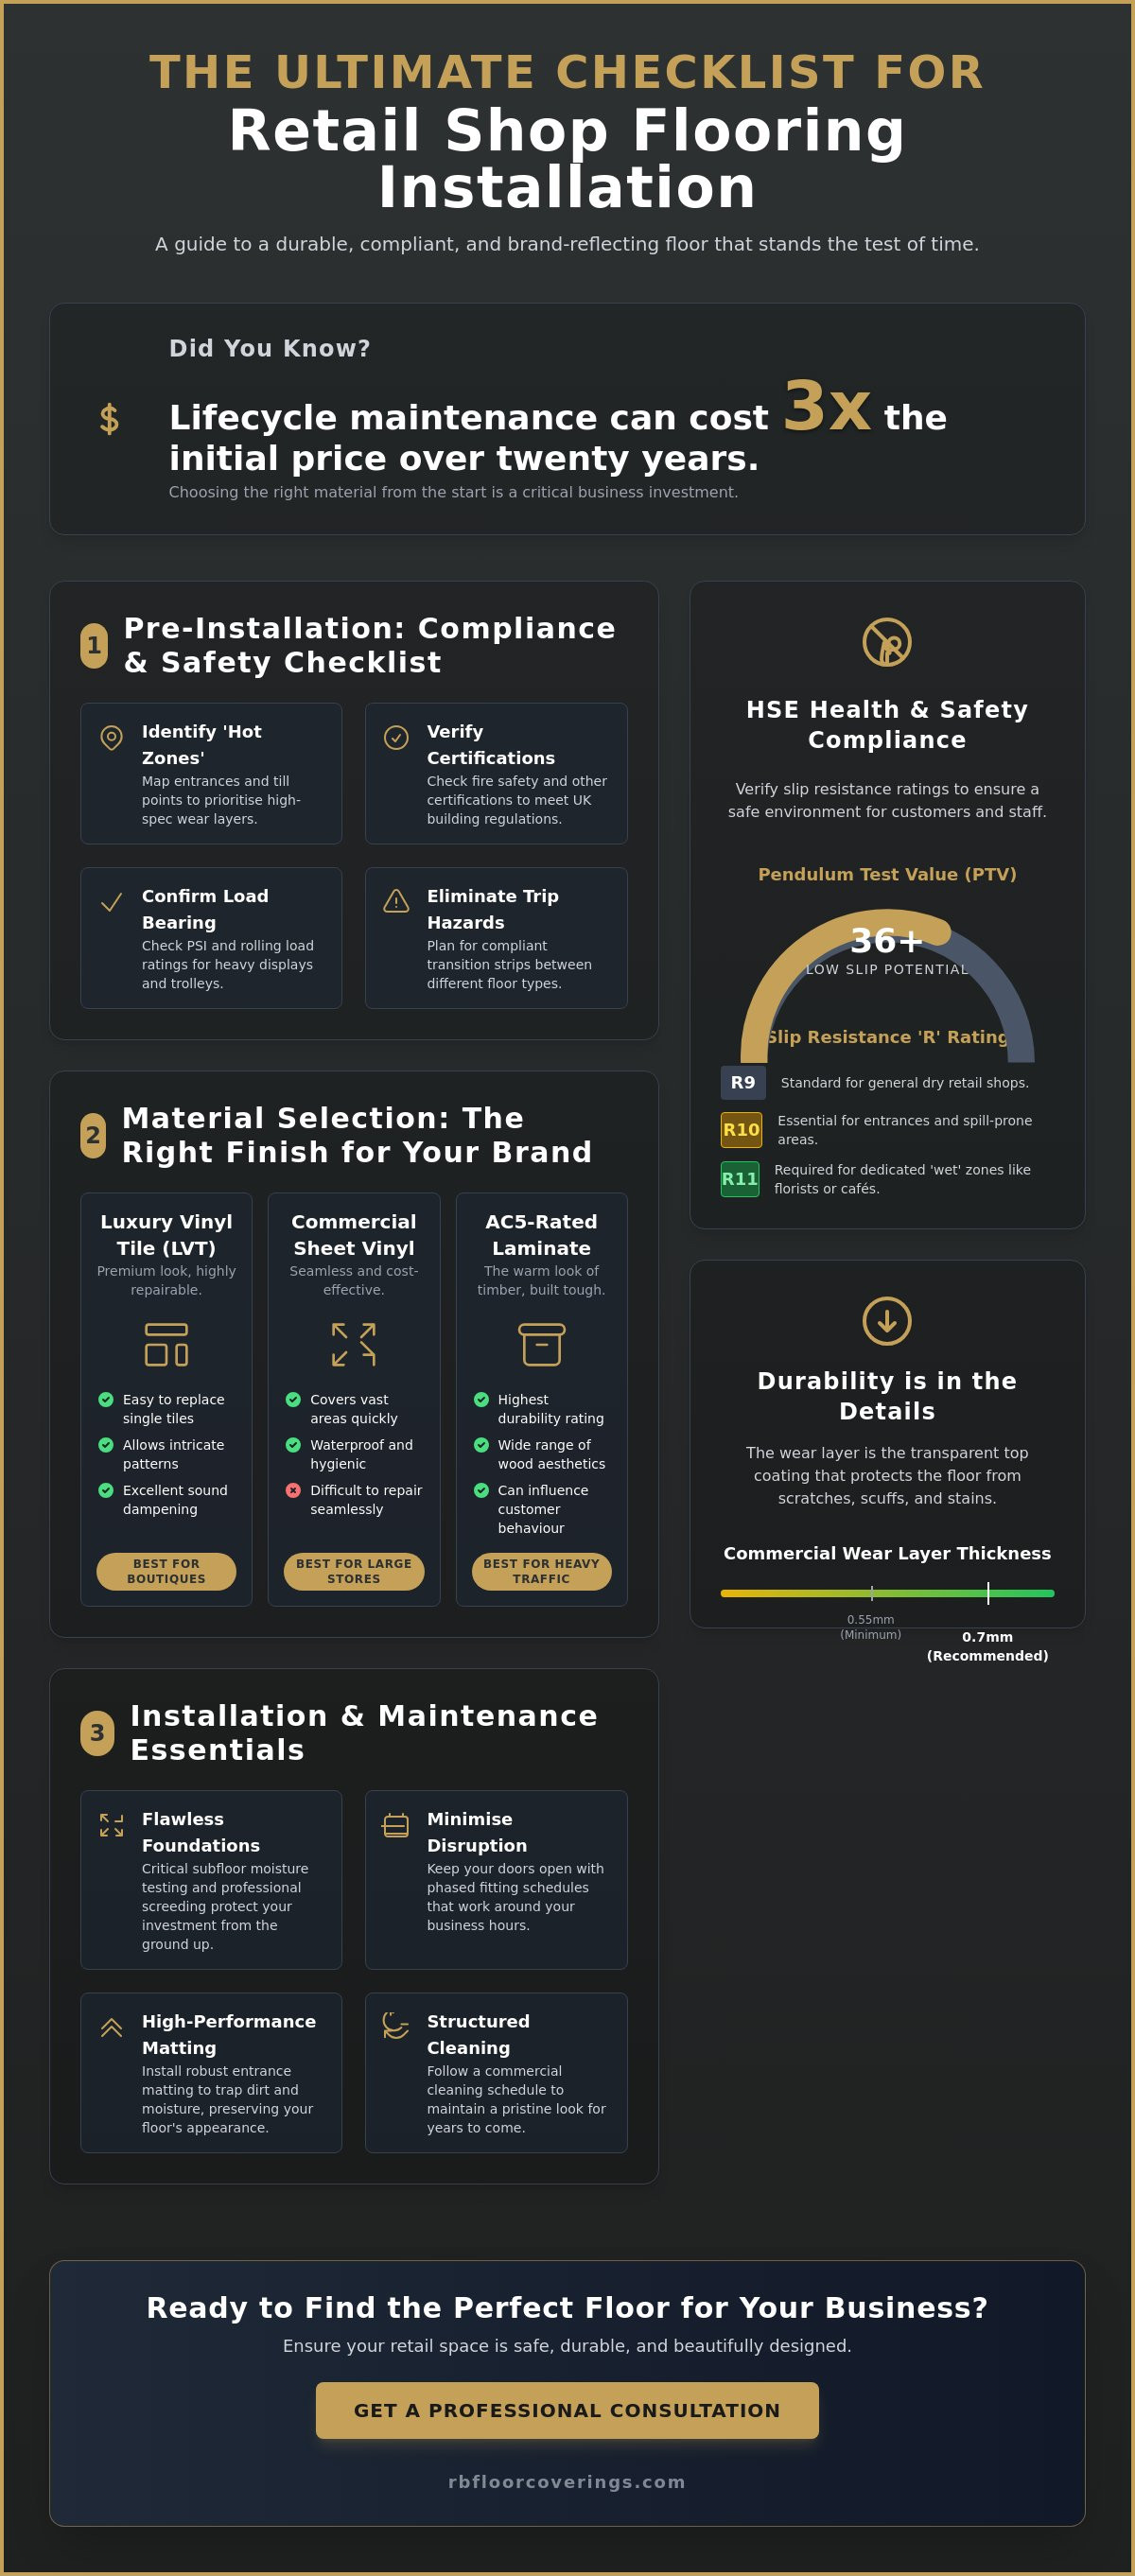Click the Pendulum Test Value (PTV) label

[x=887, y=873]
